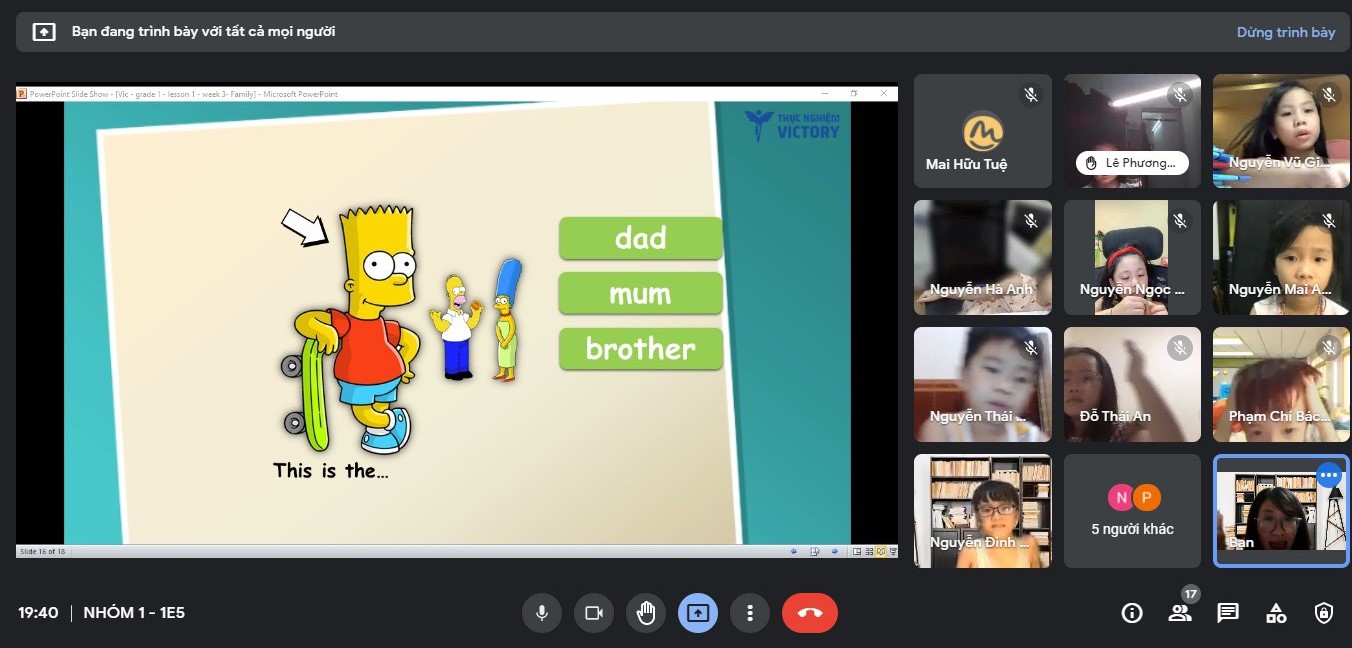The width and height of the screenshot is (1352, 648).
Task: Expand the 5 người khác tile
Action: coord(1132,511)
